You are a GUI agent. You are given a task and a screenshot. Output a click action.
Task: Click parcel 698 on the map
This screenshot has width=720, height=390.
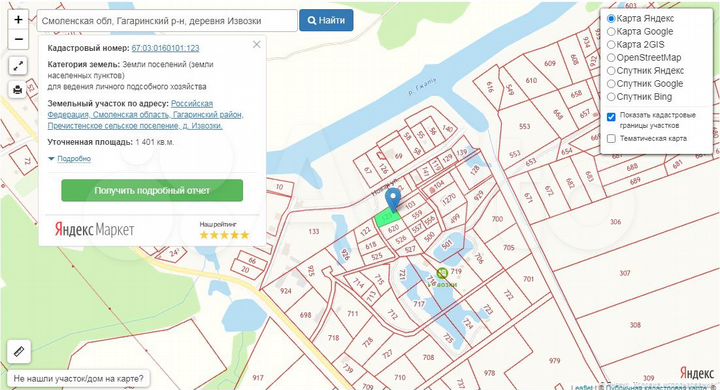tap(305, 315)
